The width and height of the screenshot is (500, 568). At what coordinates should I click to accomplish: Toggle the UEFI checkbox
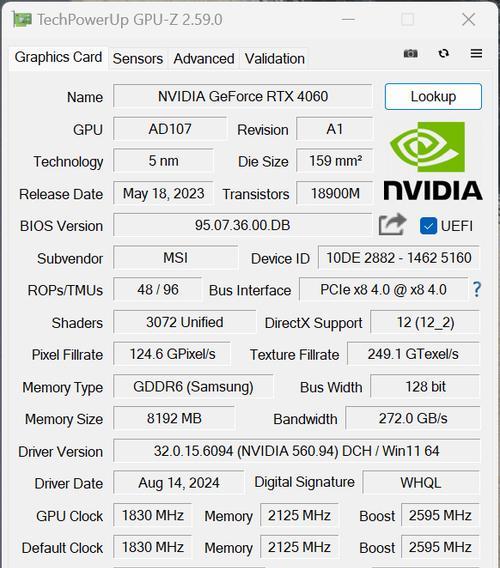(x=428, y=226)
